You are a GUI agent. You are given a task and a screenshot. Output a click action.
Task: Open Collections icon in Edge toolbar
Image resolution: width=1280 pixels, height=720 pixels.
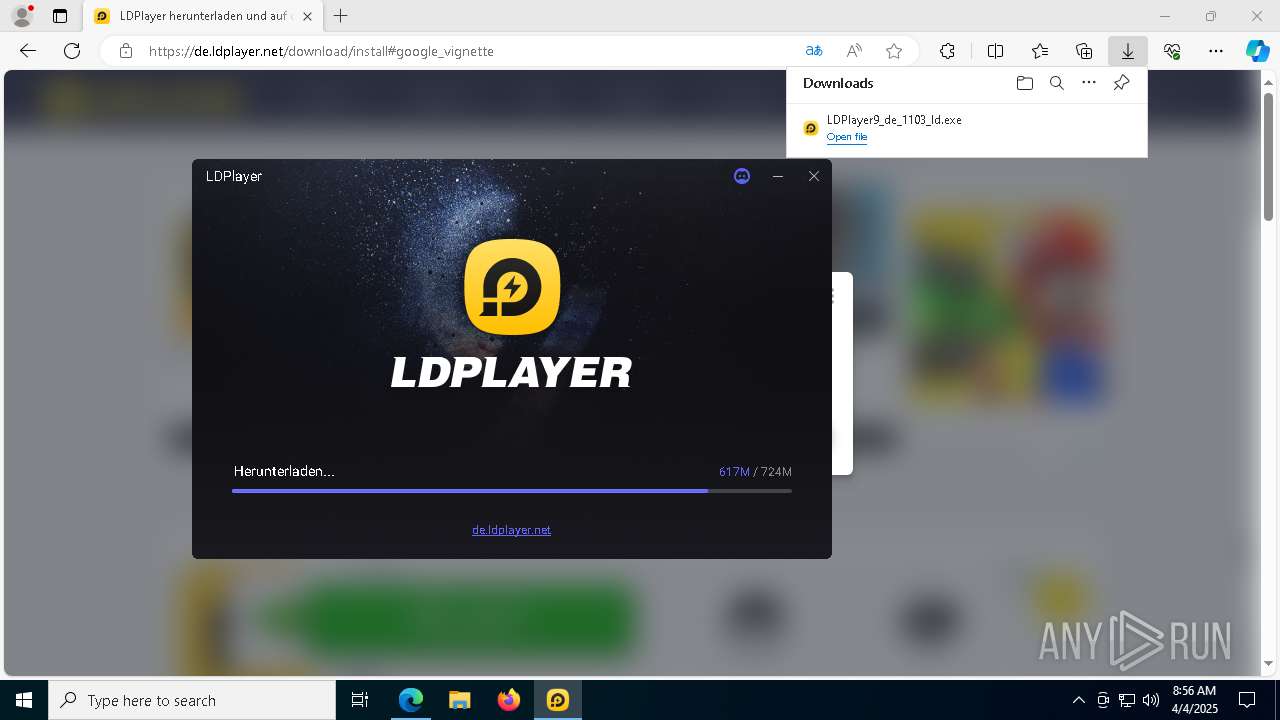click(1084, 51)
